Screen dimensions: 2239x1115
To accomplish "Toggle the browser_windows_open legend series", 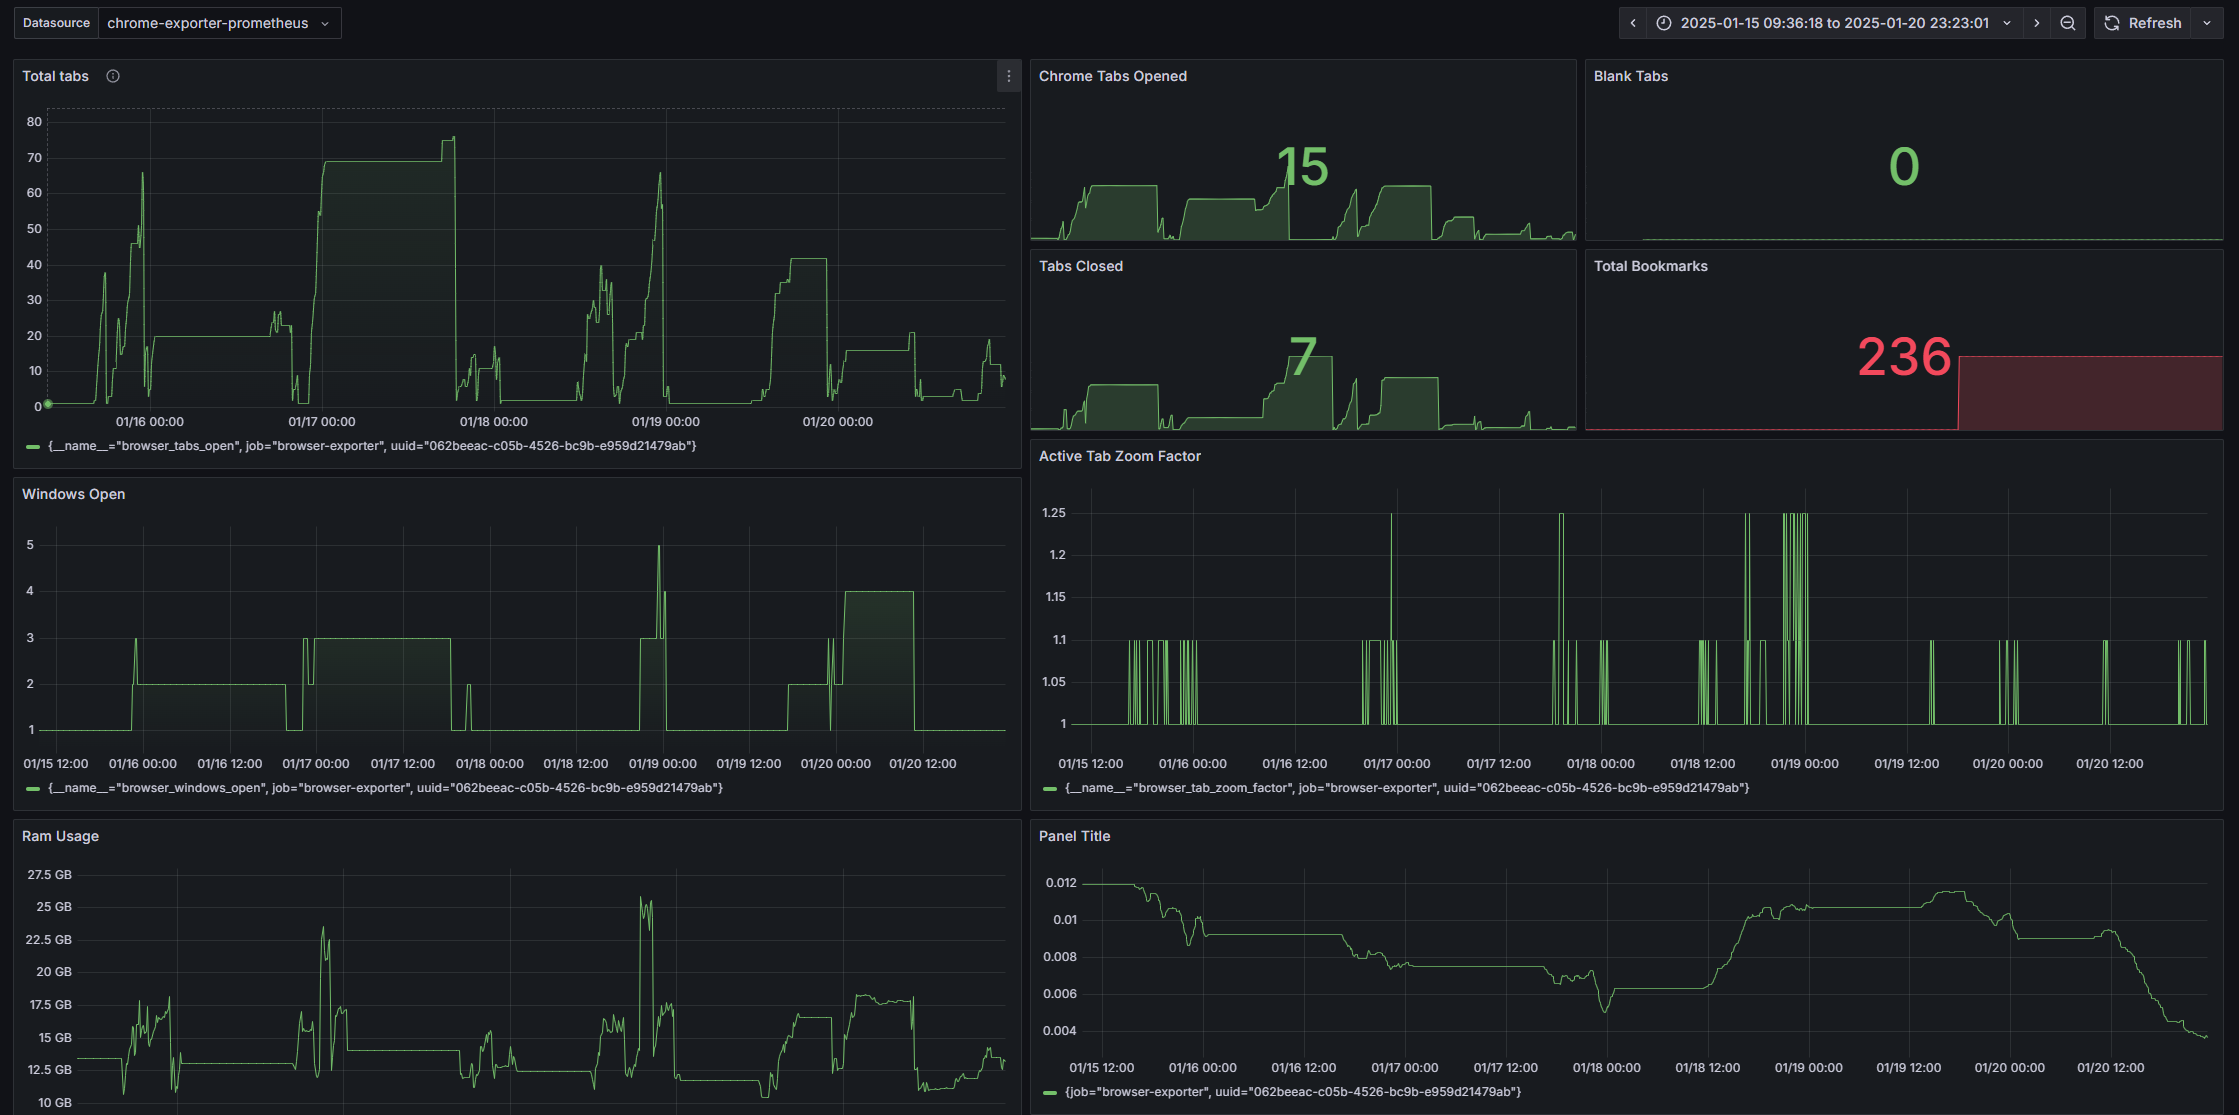I will [385, 788].
